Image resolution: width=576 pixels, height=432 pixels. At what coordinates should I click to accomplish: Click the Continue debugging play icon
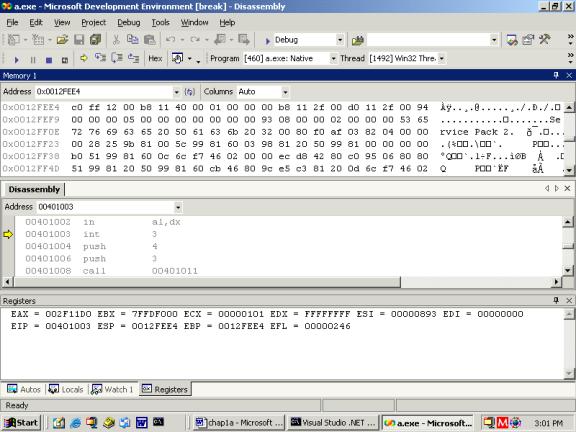coord(16,60)
